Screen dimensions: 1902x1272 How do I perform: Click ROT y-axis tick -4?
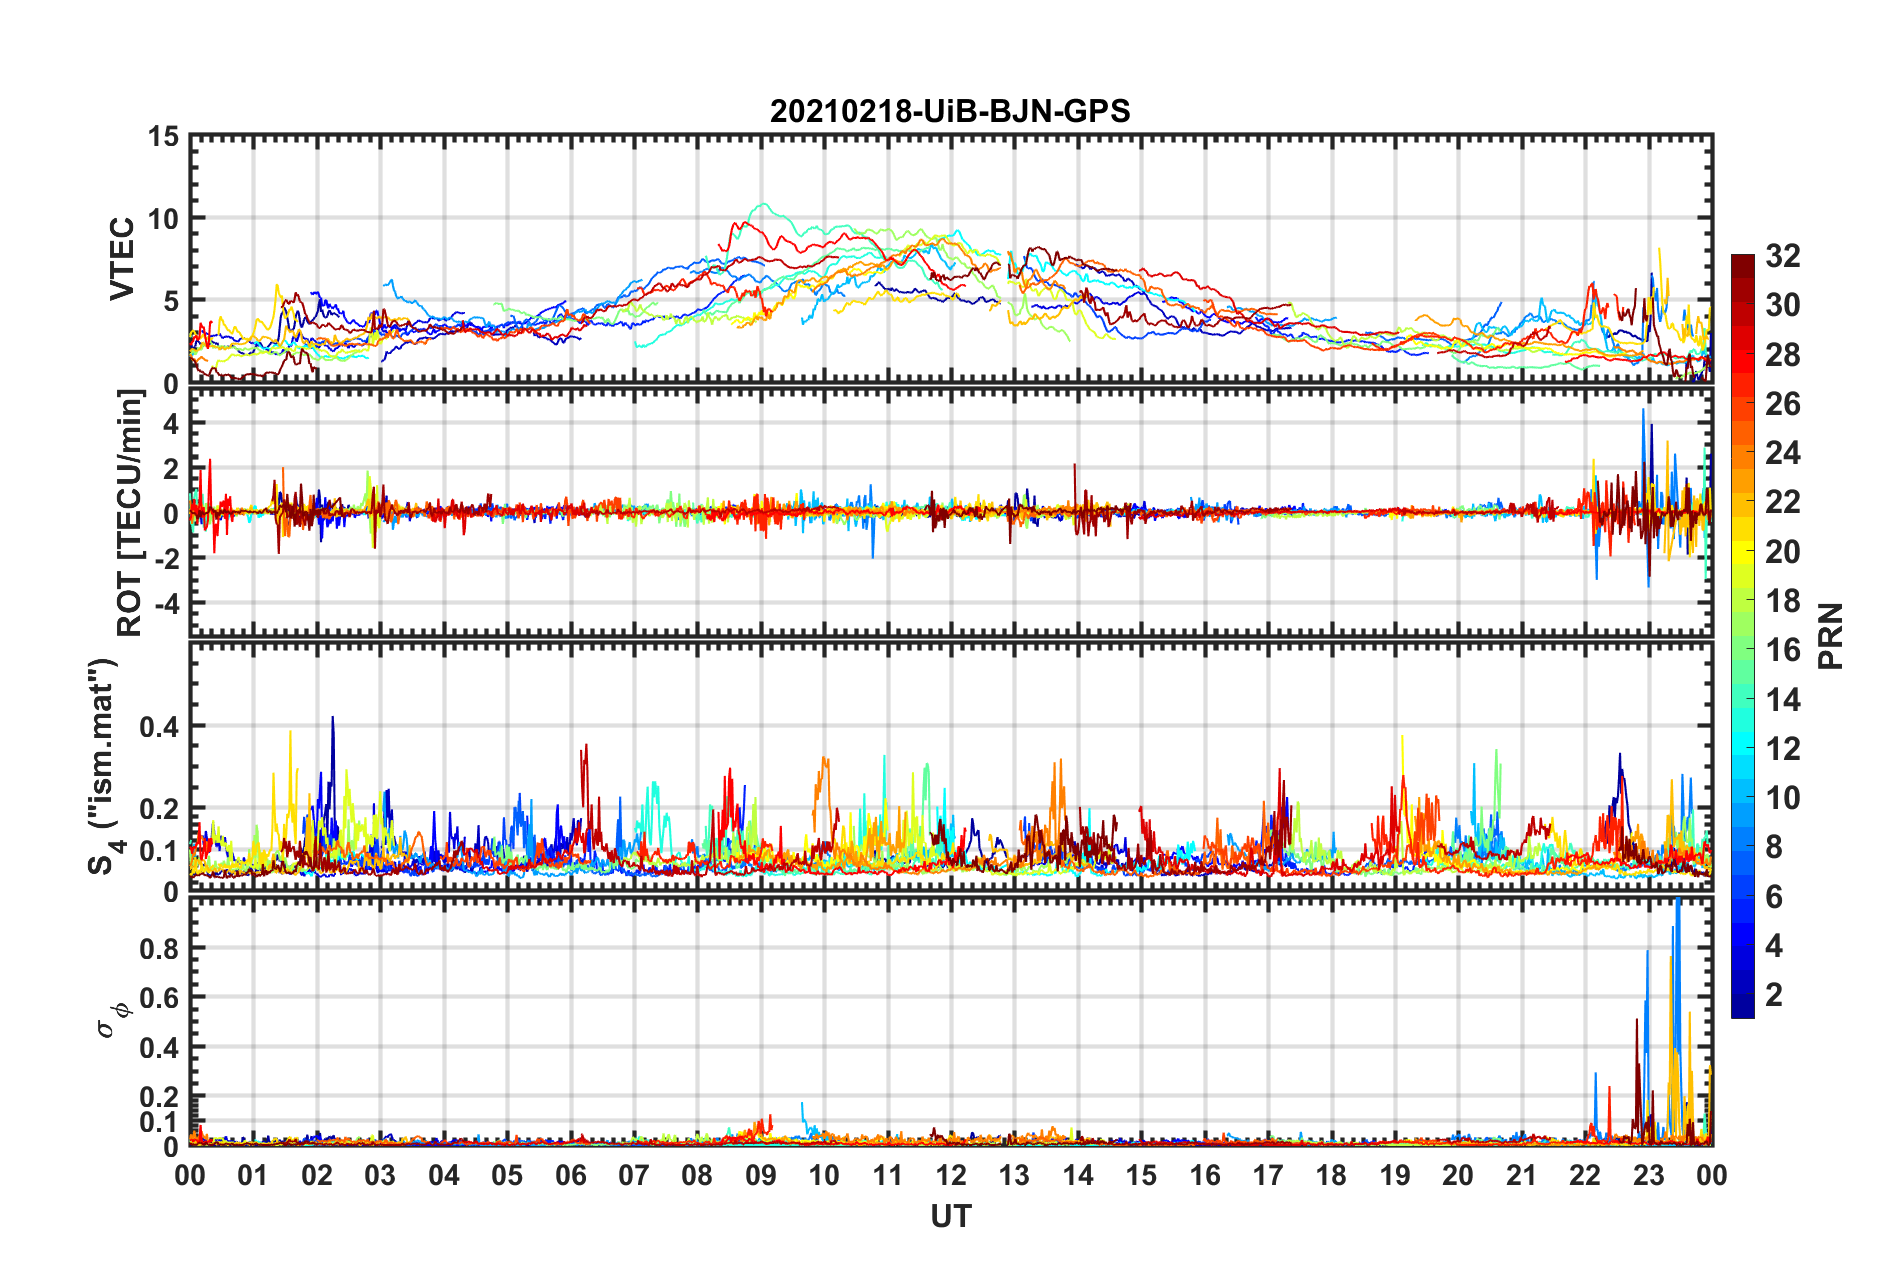[168, 604]
